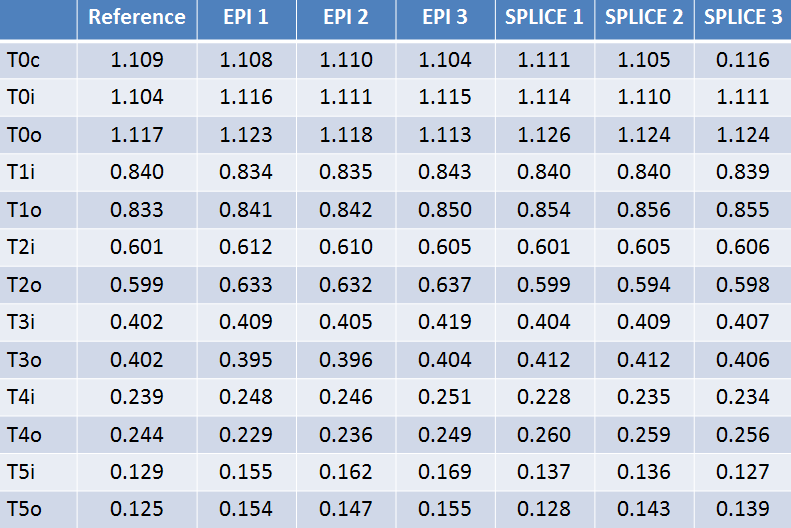Click the T4i SPLICE 1 value 0.228
The width and height of the screenshot is (791, 528).
click(545, 398)
